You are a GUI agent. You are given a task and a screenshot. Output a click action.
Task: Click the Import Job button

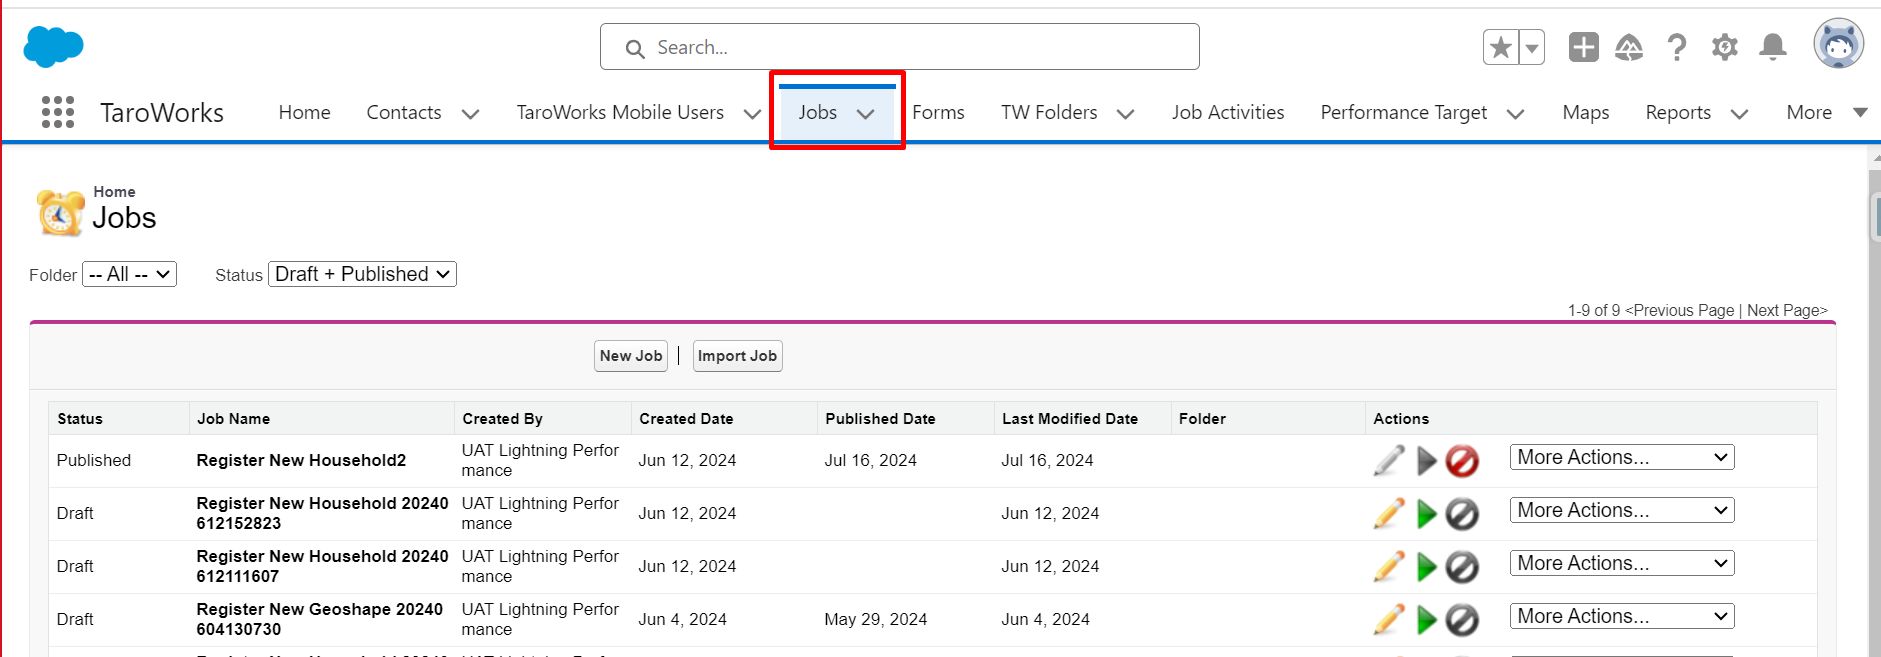(x=737, y=356)
